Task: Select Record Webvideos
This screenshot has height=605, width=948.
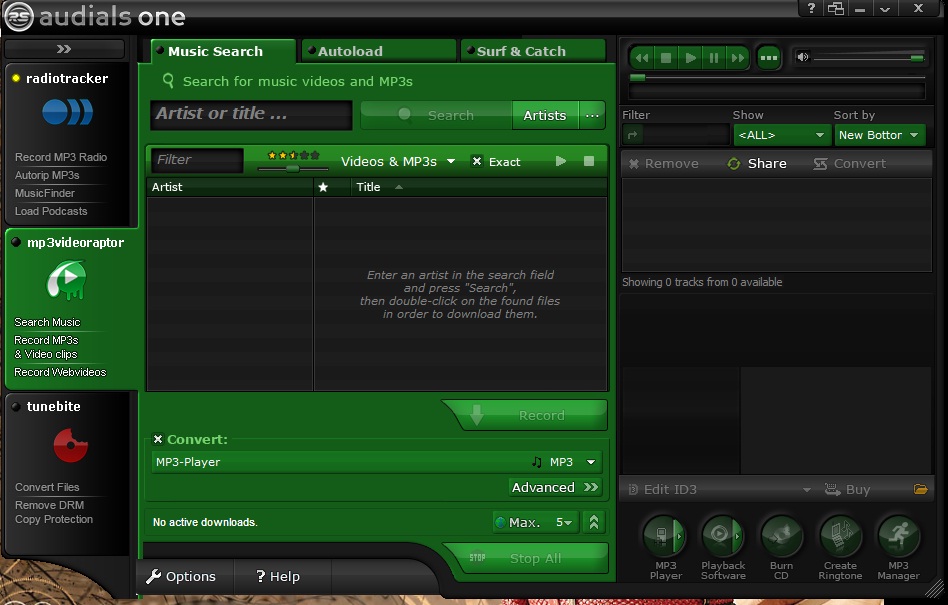Action: [x=60, y=372]
